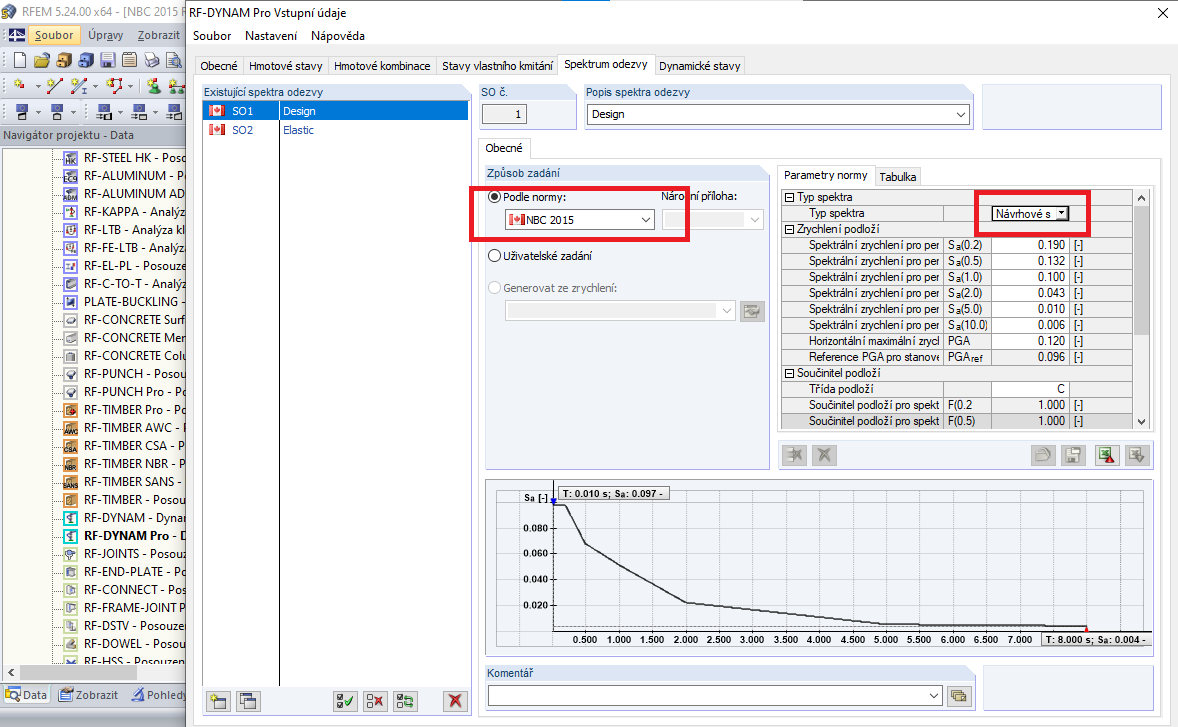
Task: Click the PGA value 0.120 cell
Action: [x=1029, y=341]
